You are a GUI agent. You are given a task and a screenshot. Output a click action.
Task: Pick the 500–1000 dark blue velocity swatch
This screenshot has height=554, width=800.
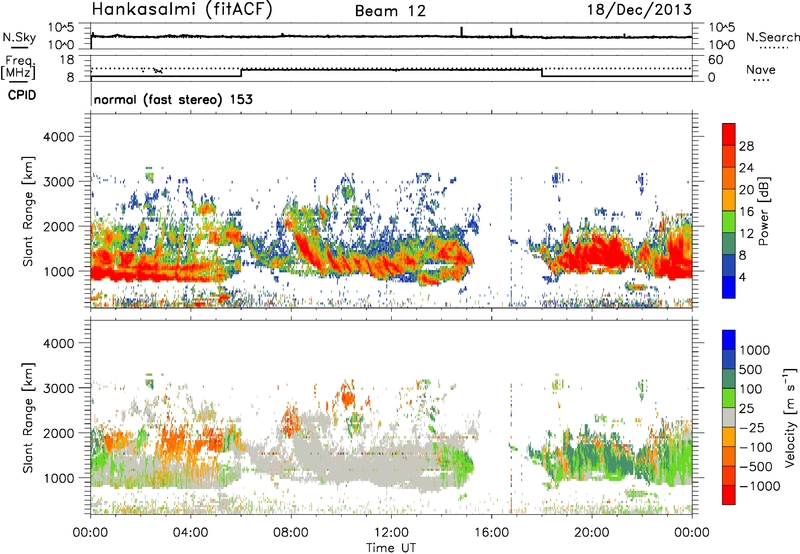coord(729,359)
